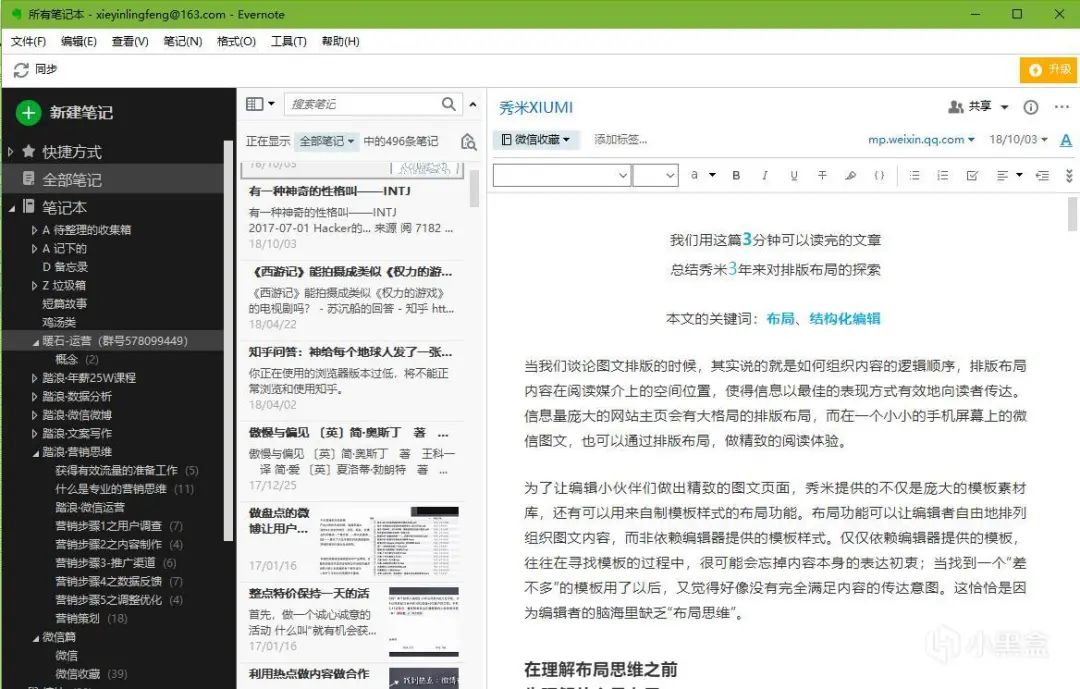
Task: Click the 结构化编辑 keyword link
Action: coord(844,318)
